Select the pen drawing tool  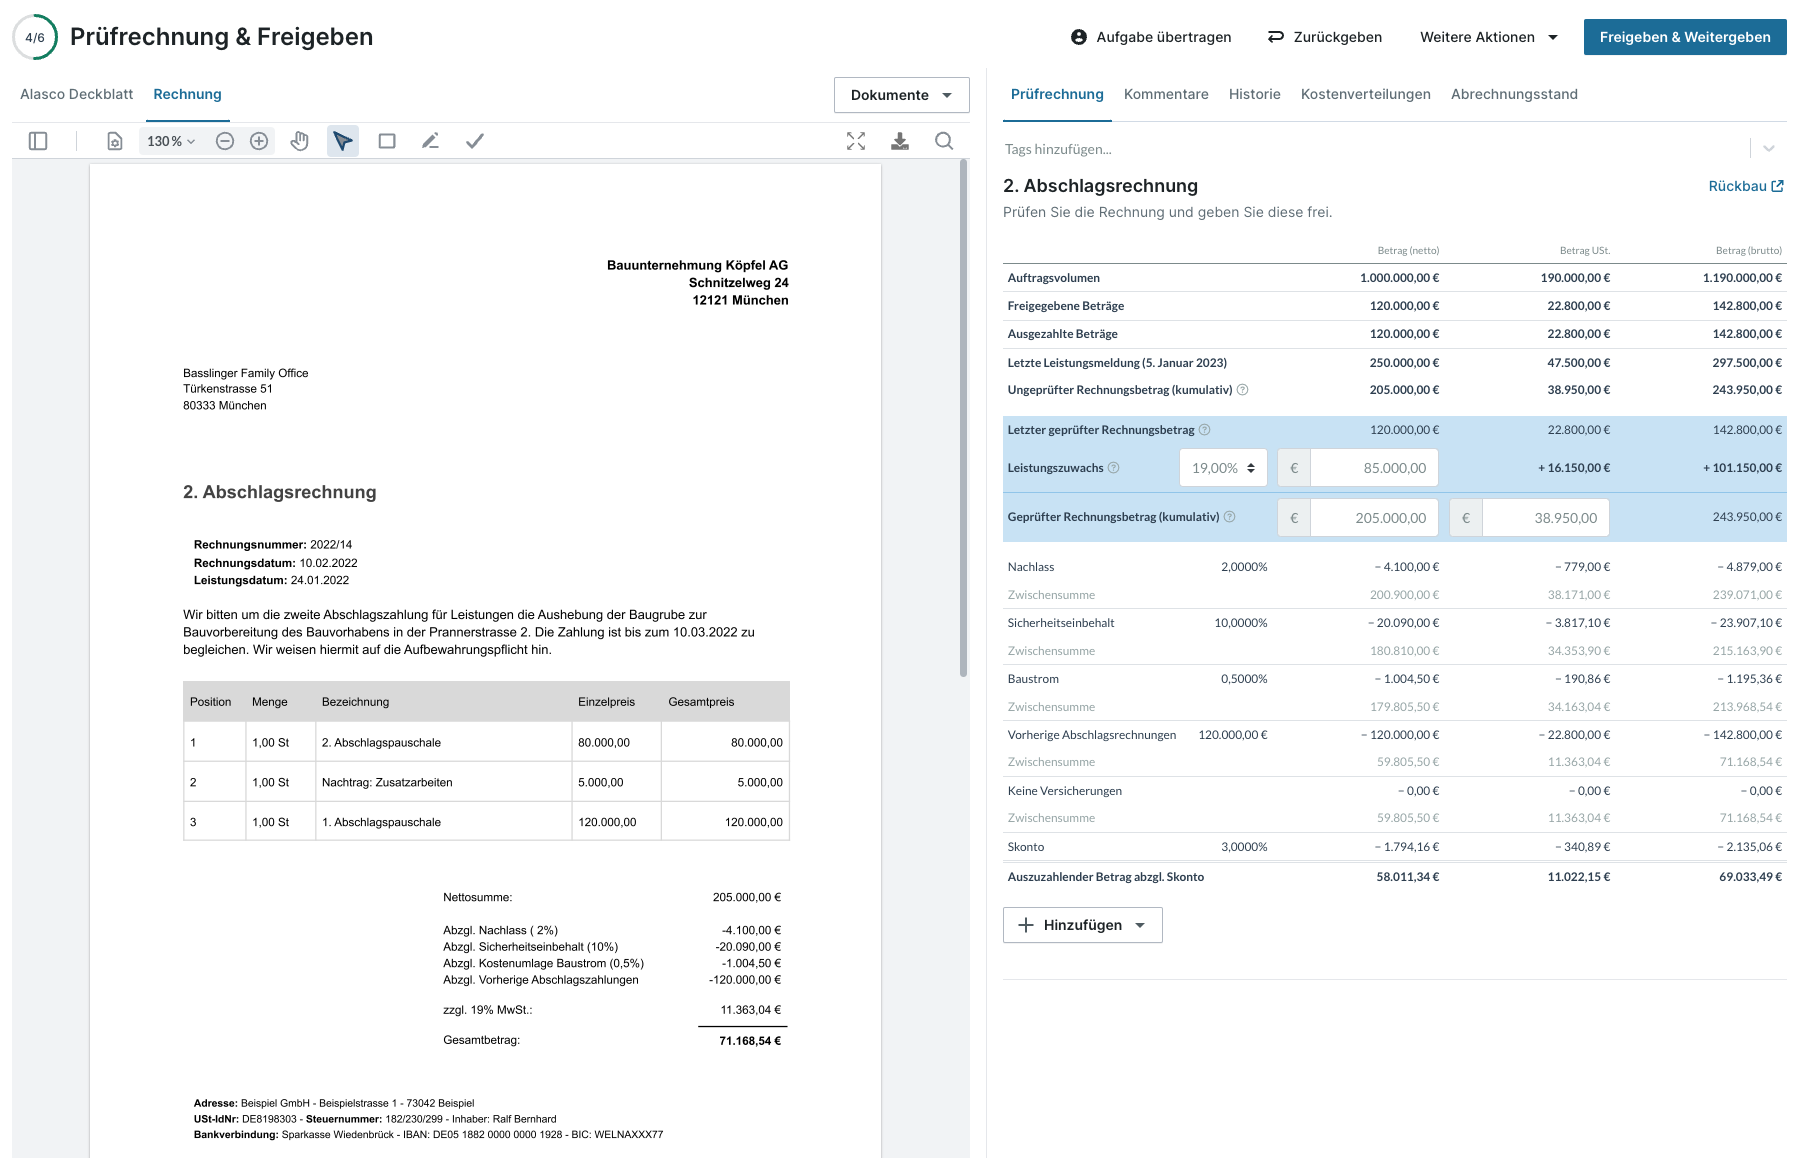430,141
